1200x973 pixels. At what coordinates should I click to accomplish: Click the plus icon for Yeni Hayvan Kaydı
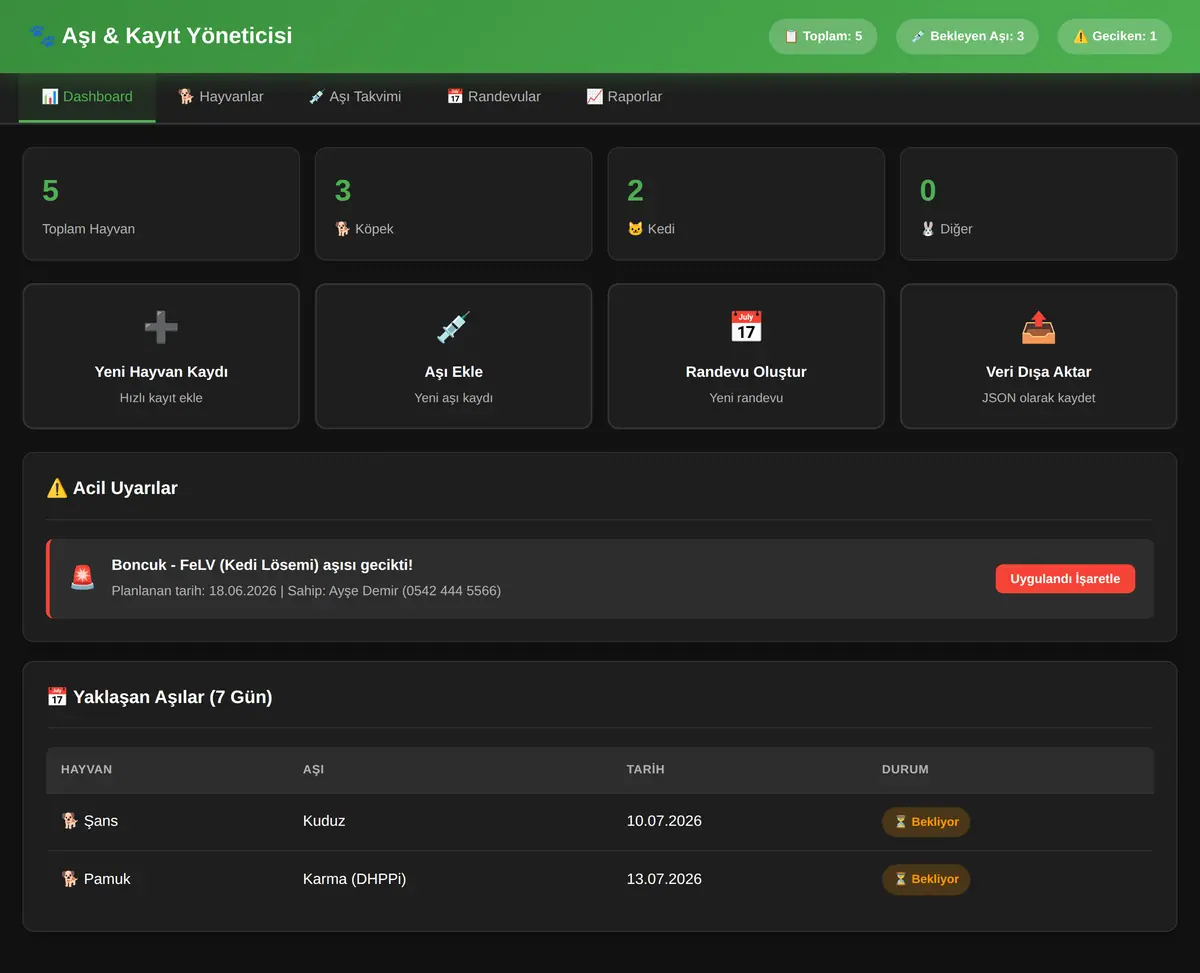click(161, 327)
